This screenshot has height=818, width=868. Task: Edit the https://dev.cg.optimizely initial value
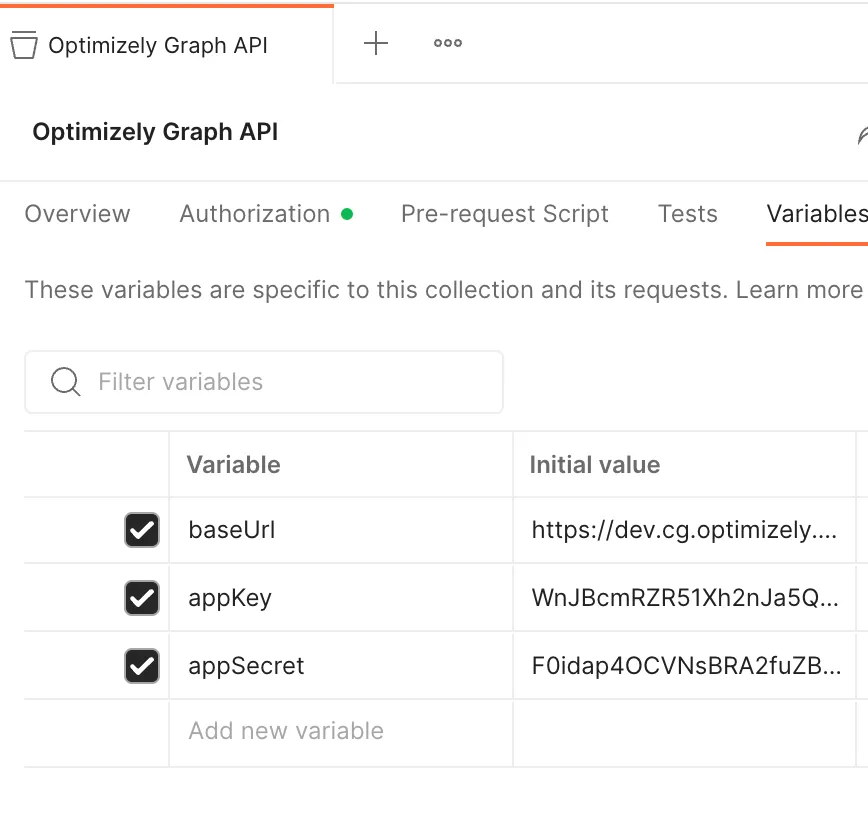pos(684,530)
